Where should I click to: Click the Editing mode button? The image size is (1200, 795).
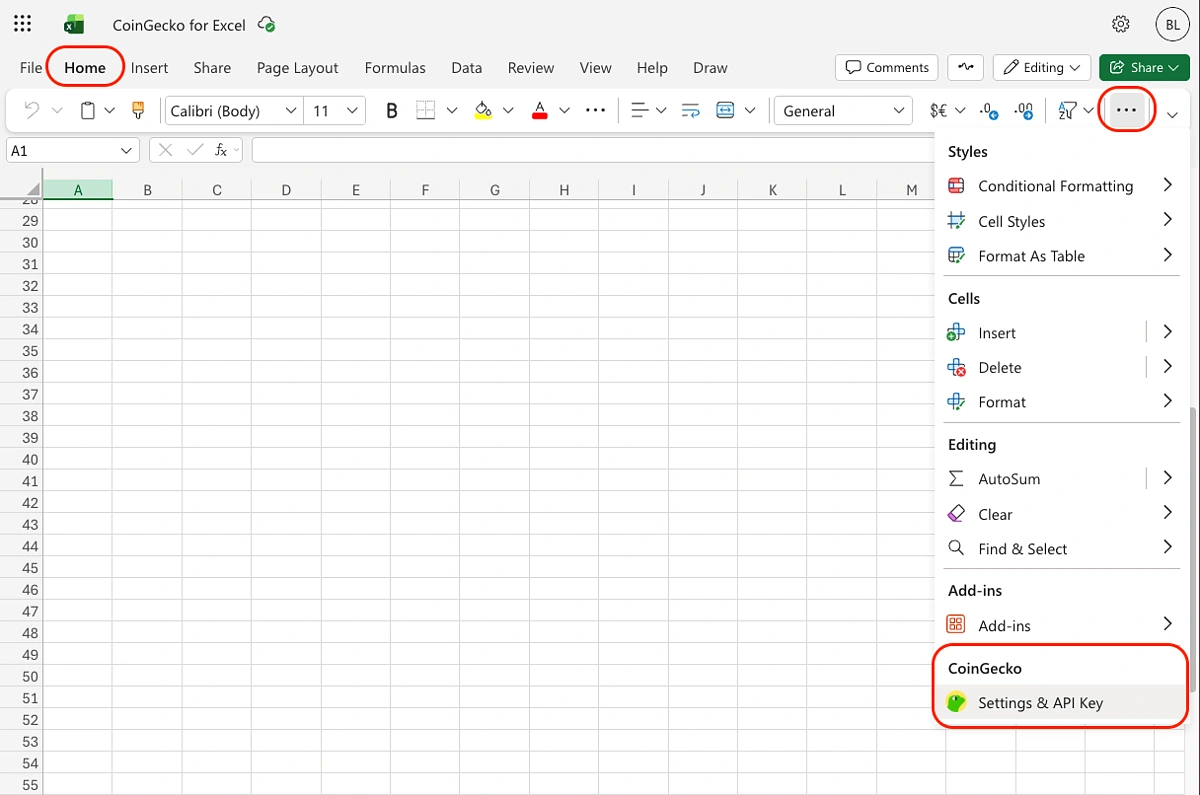click(1041, 67)
